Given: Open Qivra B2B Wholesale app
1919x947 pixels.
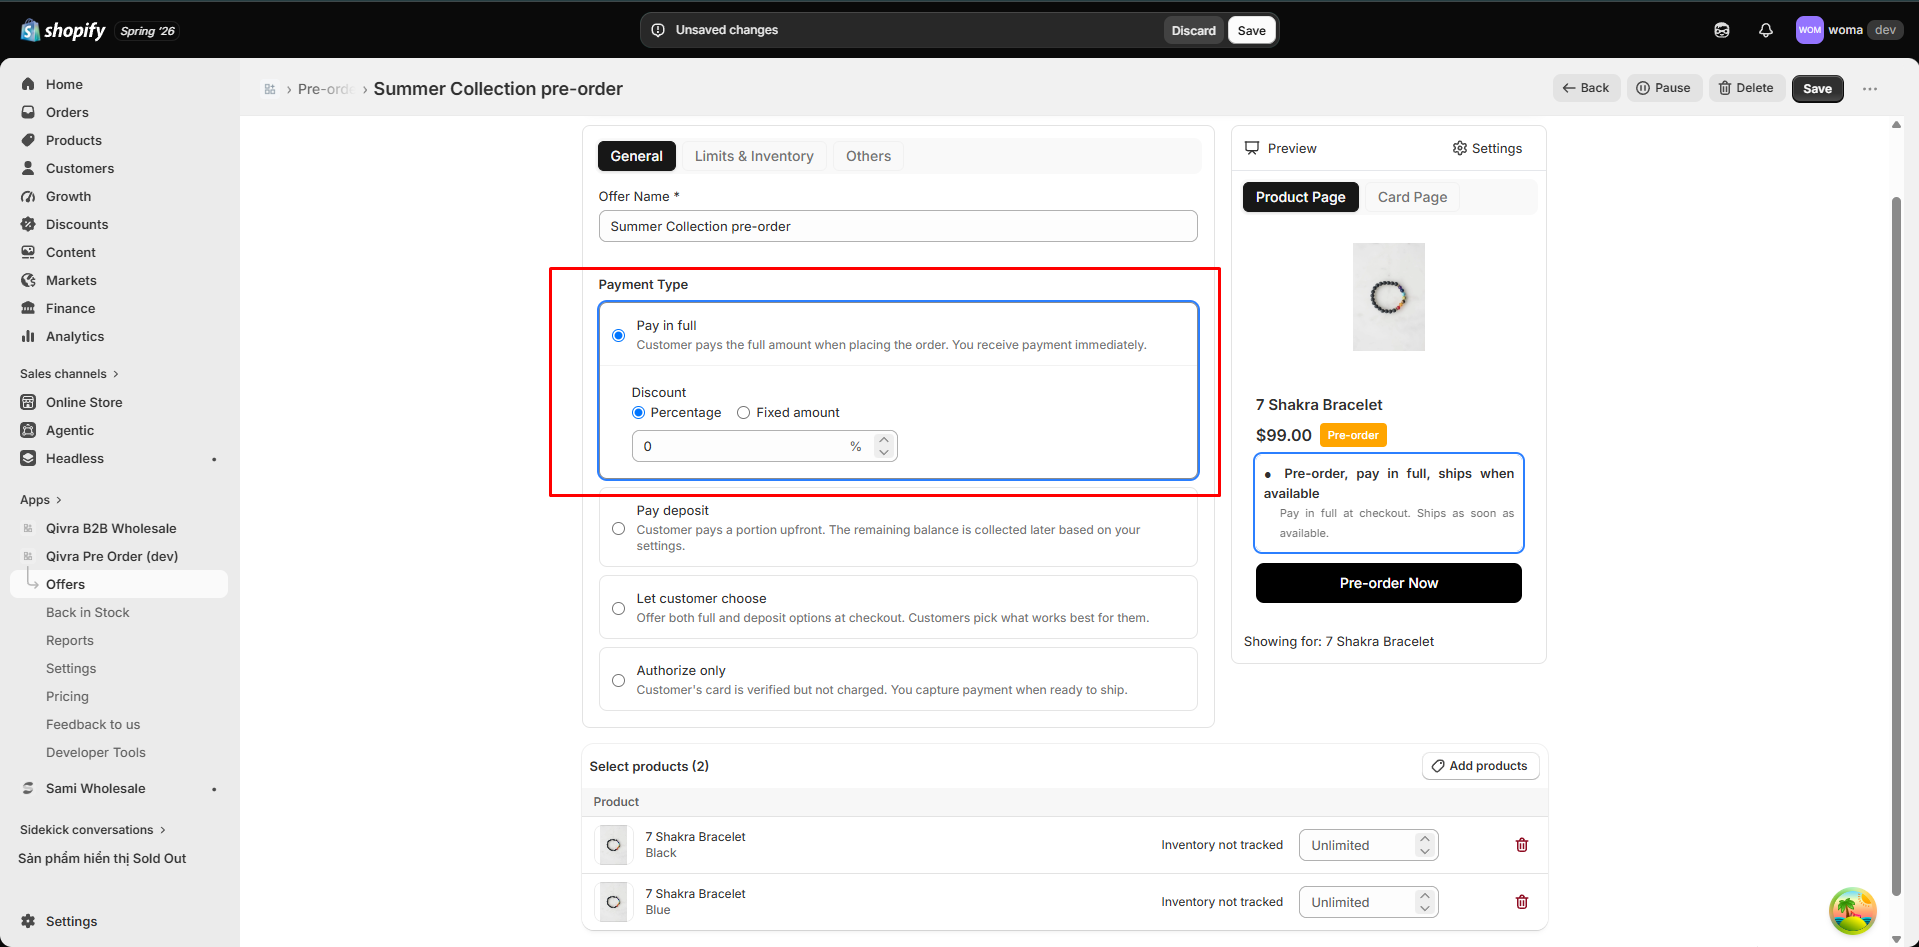Looking at the screenshot, I should pos(111,528).
